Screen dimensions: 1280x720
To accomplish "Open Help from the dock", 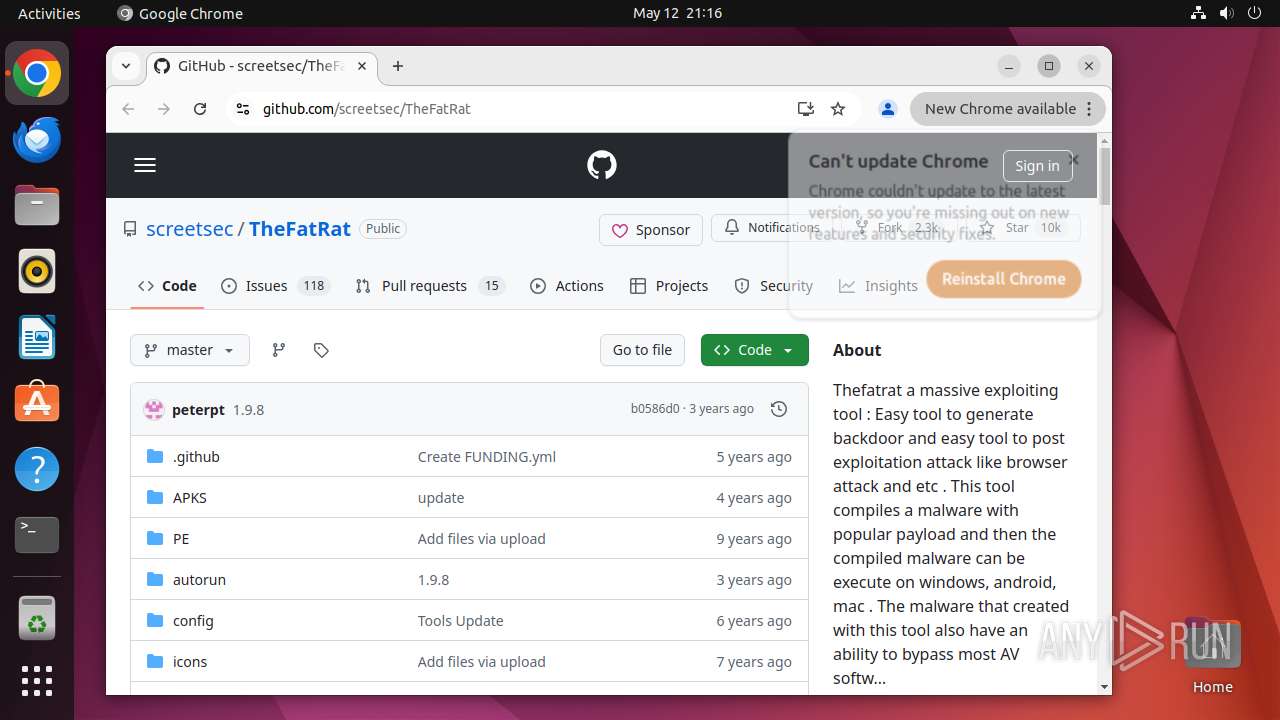I will (x=37, y=469).
